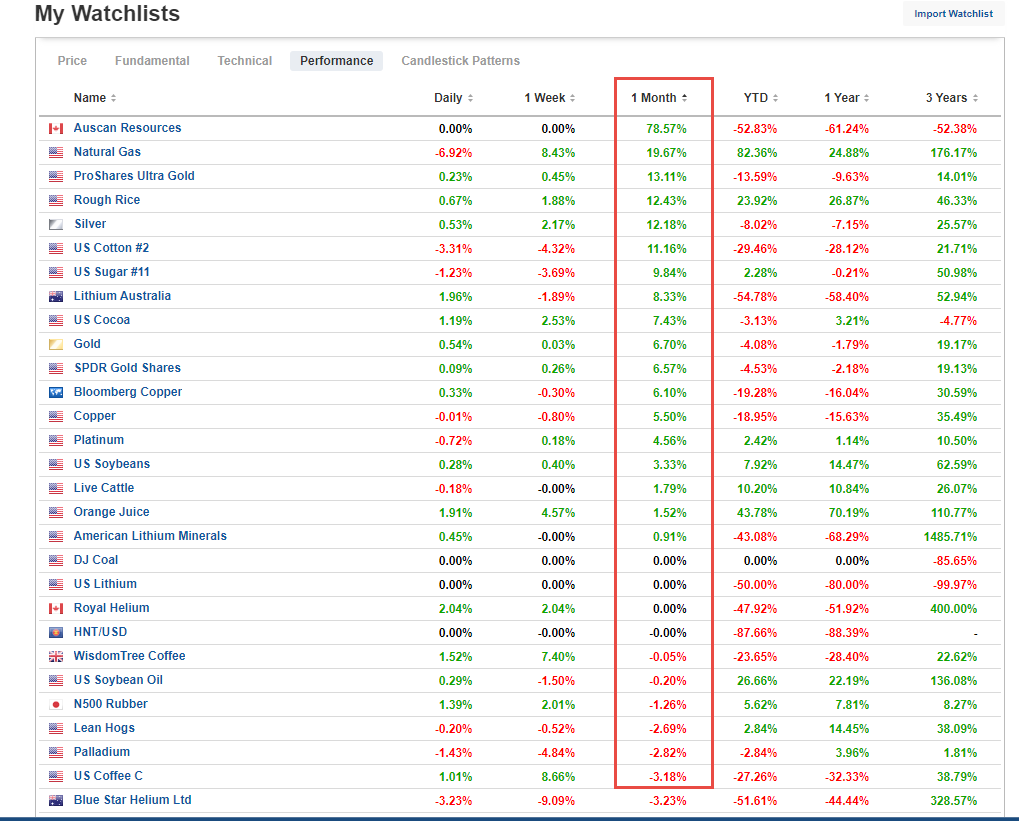The height and width of the screenshot is (821, 1019).
Task: Click the Import Watchlist button
Action: pos(953,14)
